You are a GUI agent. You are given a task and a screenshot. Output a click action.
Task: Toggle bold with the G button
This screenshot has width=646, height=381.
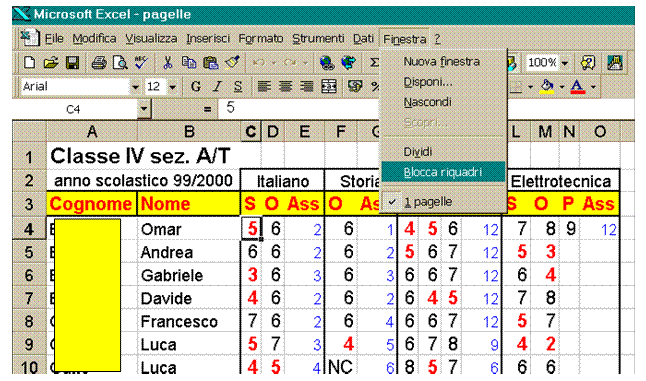pyautogui.click(x=196, y=86)
